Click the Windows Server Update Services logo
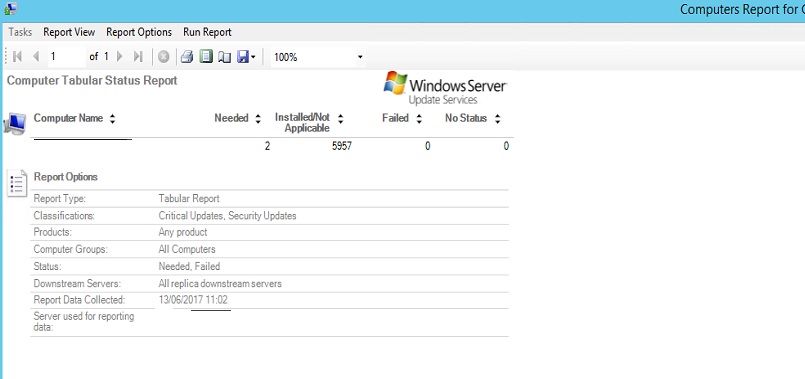 [x=445, y=88]
